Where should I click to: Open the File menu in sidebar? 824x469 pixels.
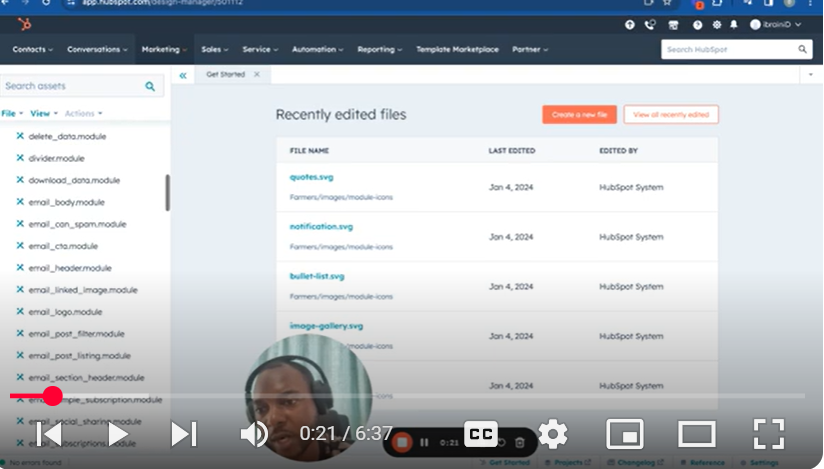click(13, 113)
